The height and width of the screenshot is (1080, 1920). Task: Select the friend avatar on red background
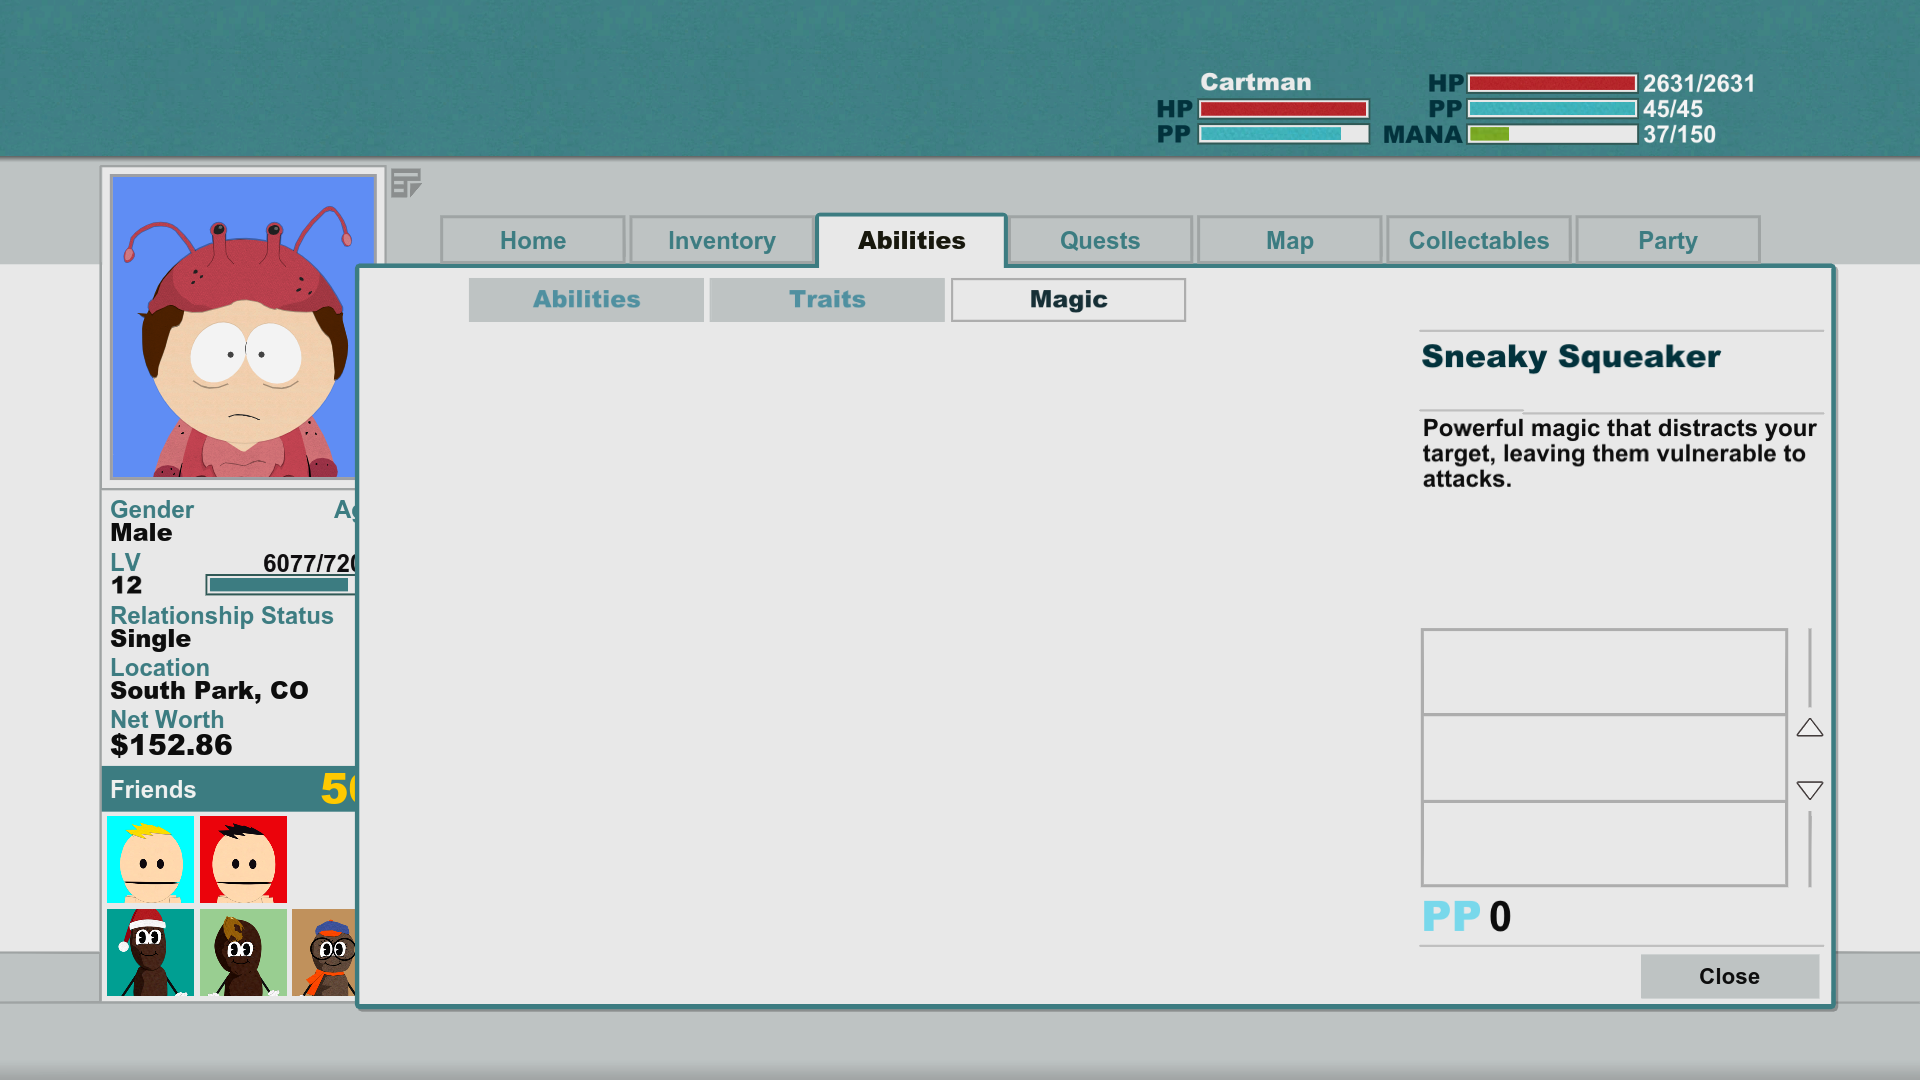click(x=243, y=859)
